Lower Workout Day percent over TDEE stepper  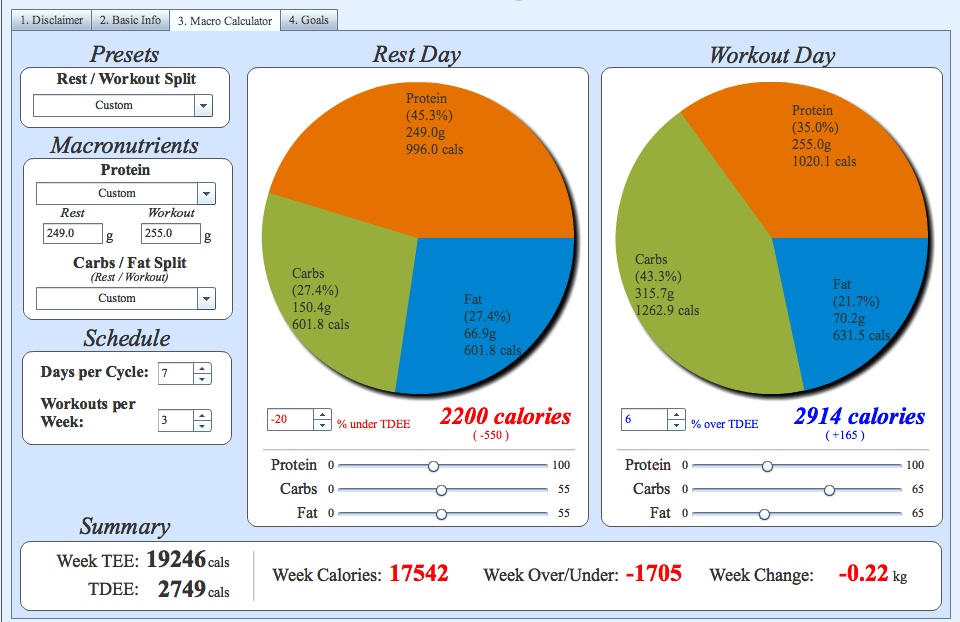coord(676,425)
